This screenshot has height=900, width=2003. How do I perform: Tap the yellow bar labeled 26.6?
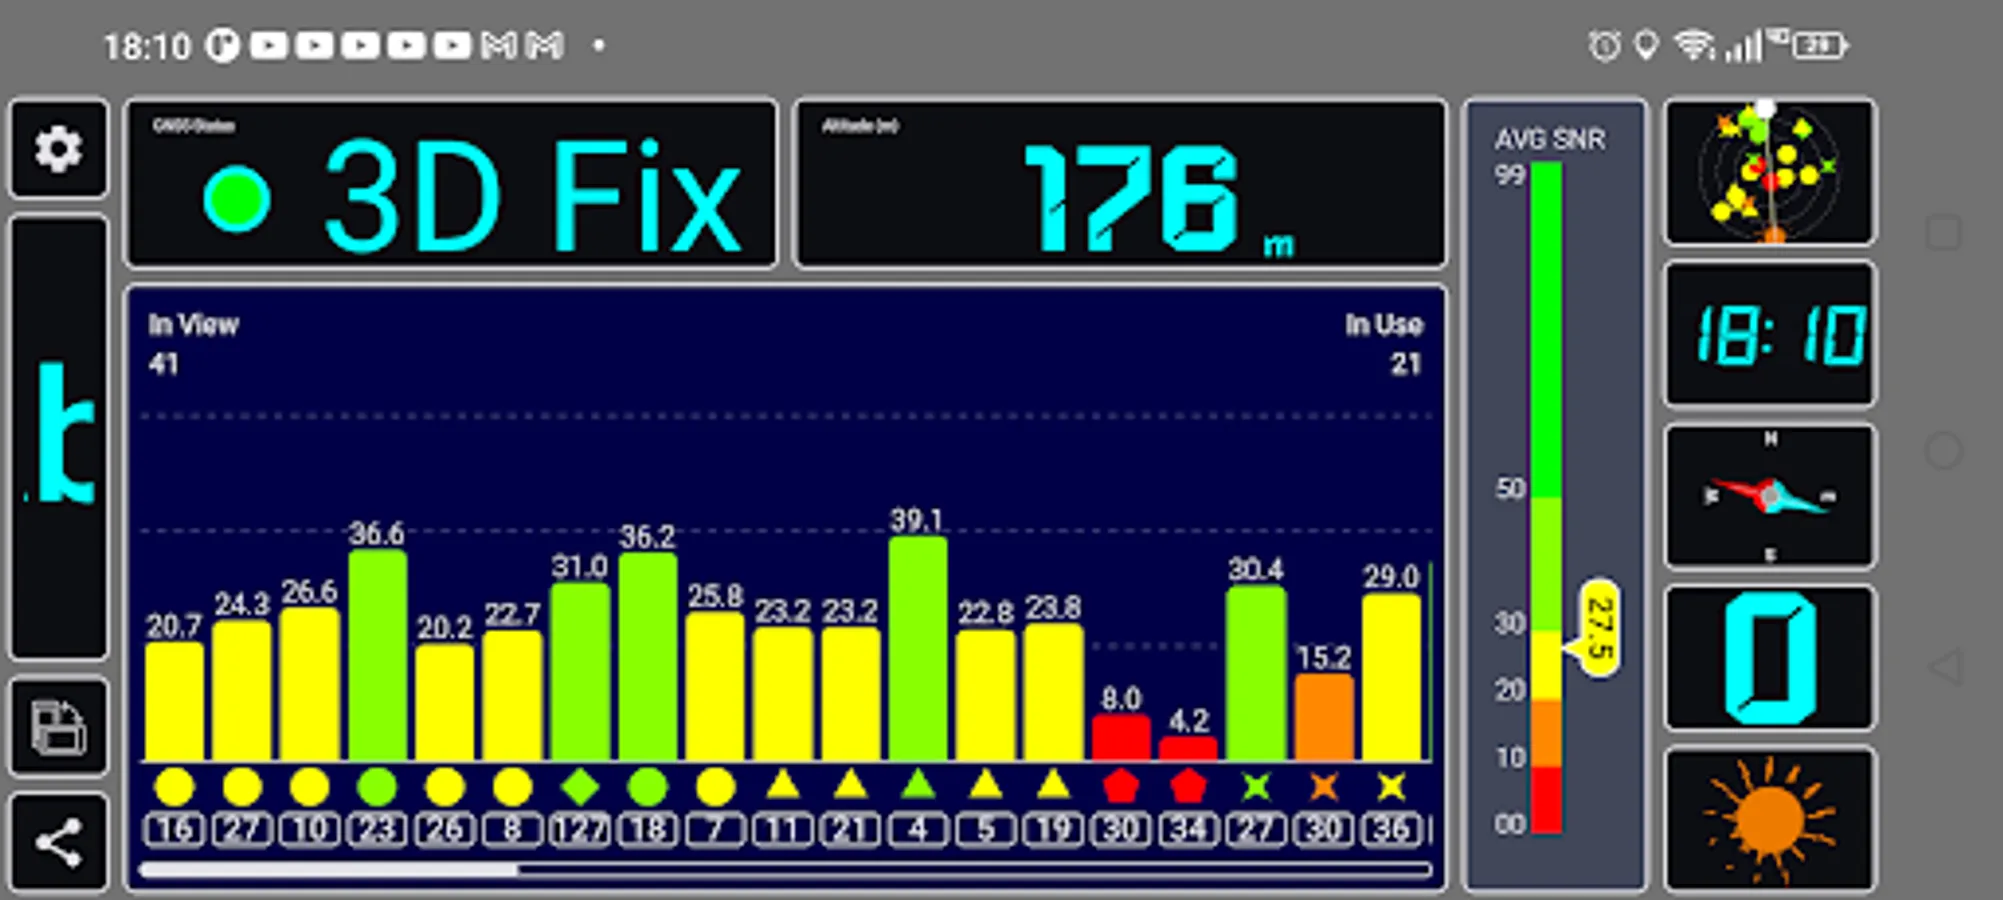point(310,684)
